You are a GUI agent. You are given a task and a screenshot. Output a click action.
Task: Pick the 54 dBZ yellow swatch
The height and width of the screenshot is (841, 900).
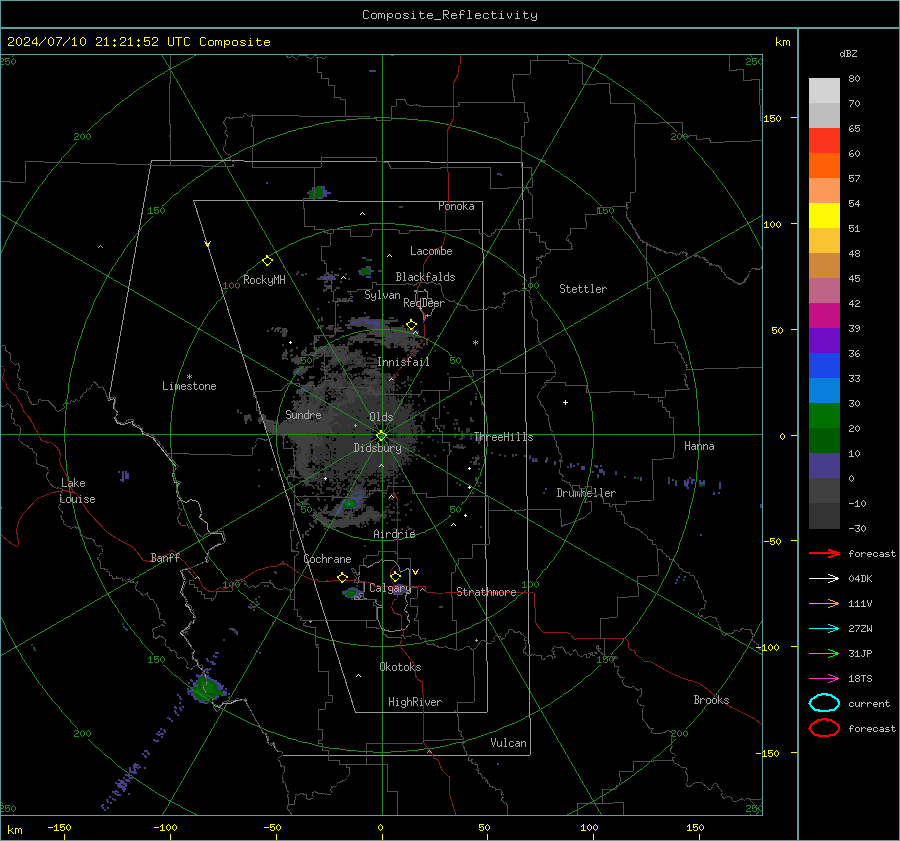(x=824, y=215)
